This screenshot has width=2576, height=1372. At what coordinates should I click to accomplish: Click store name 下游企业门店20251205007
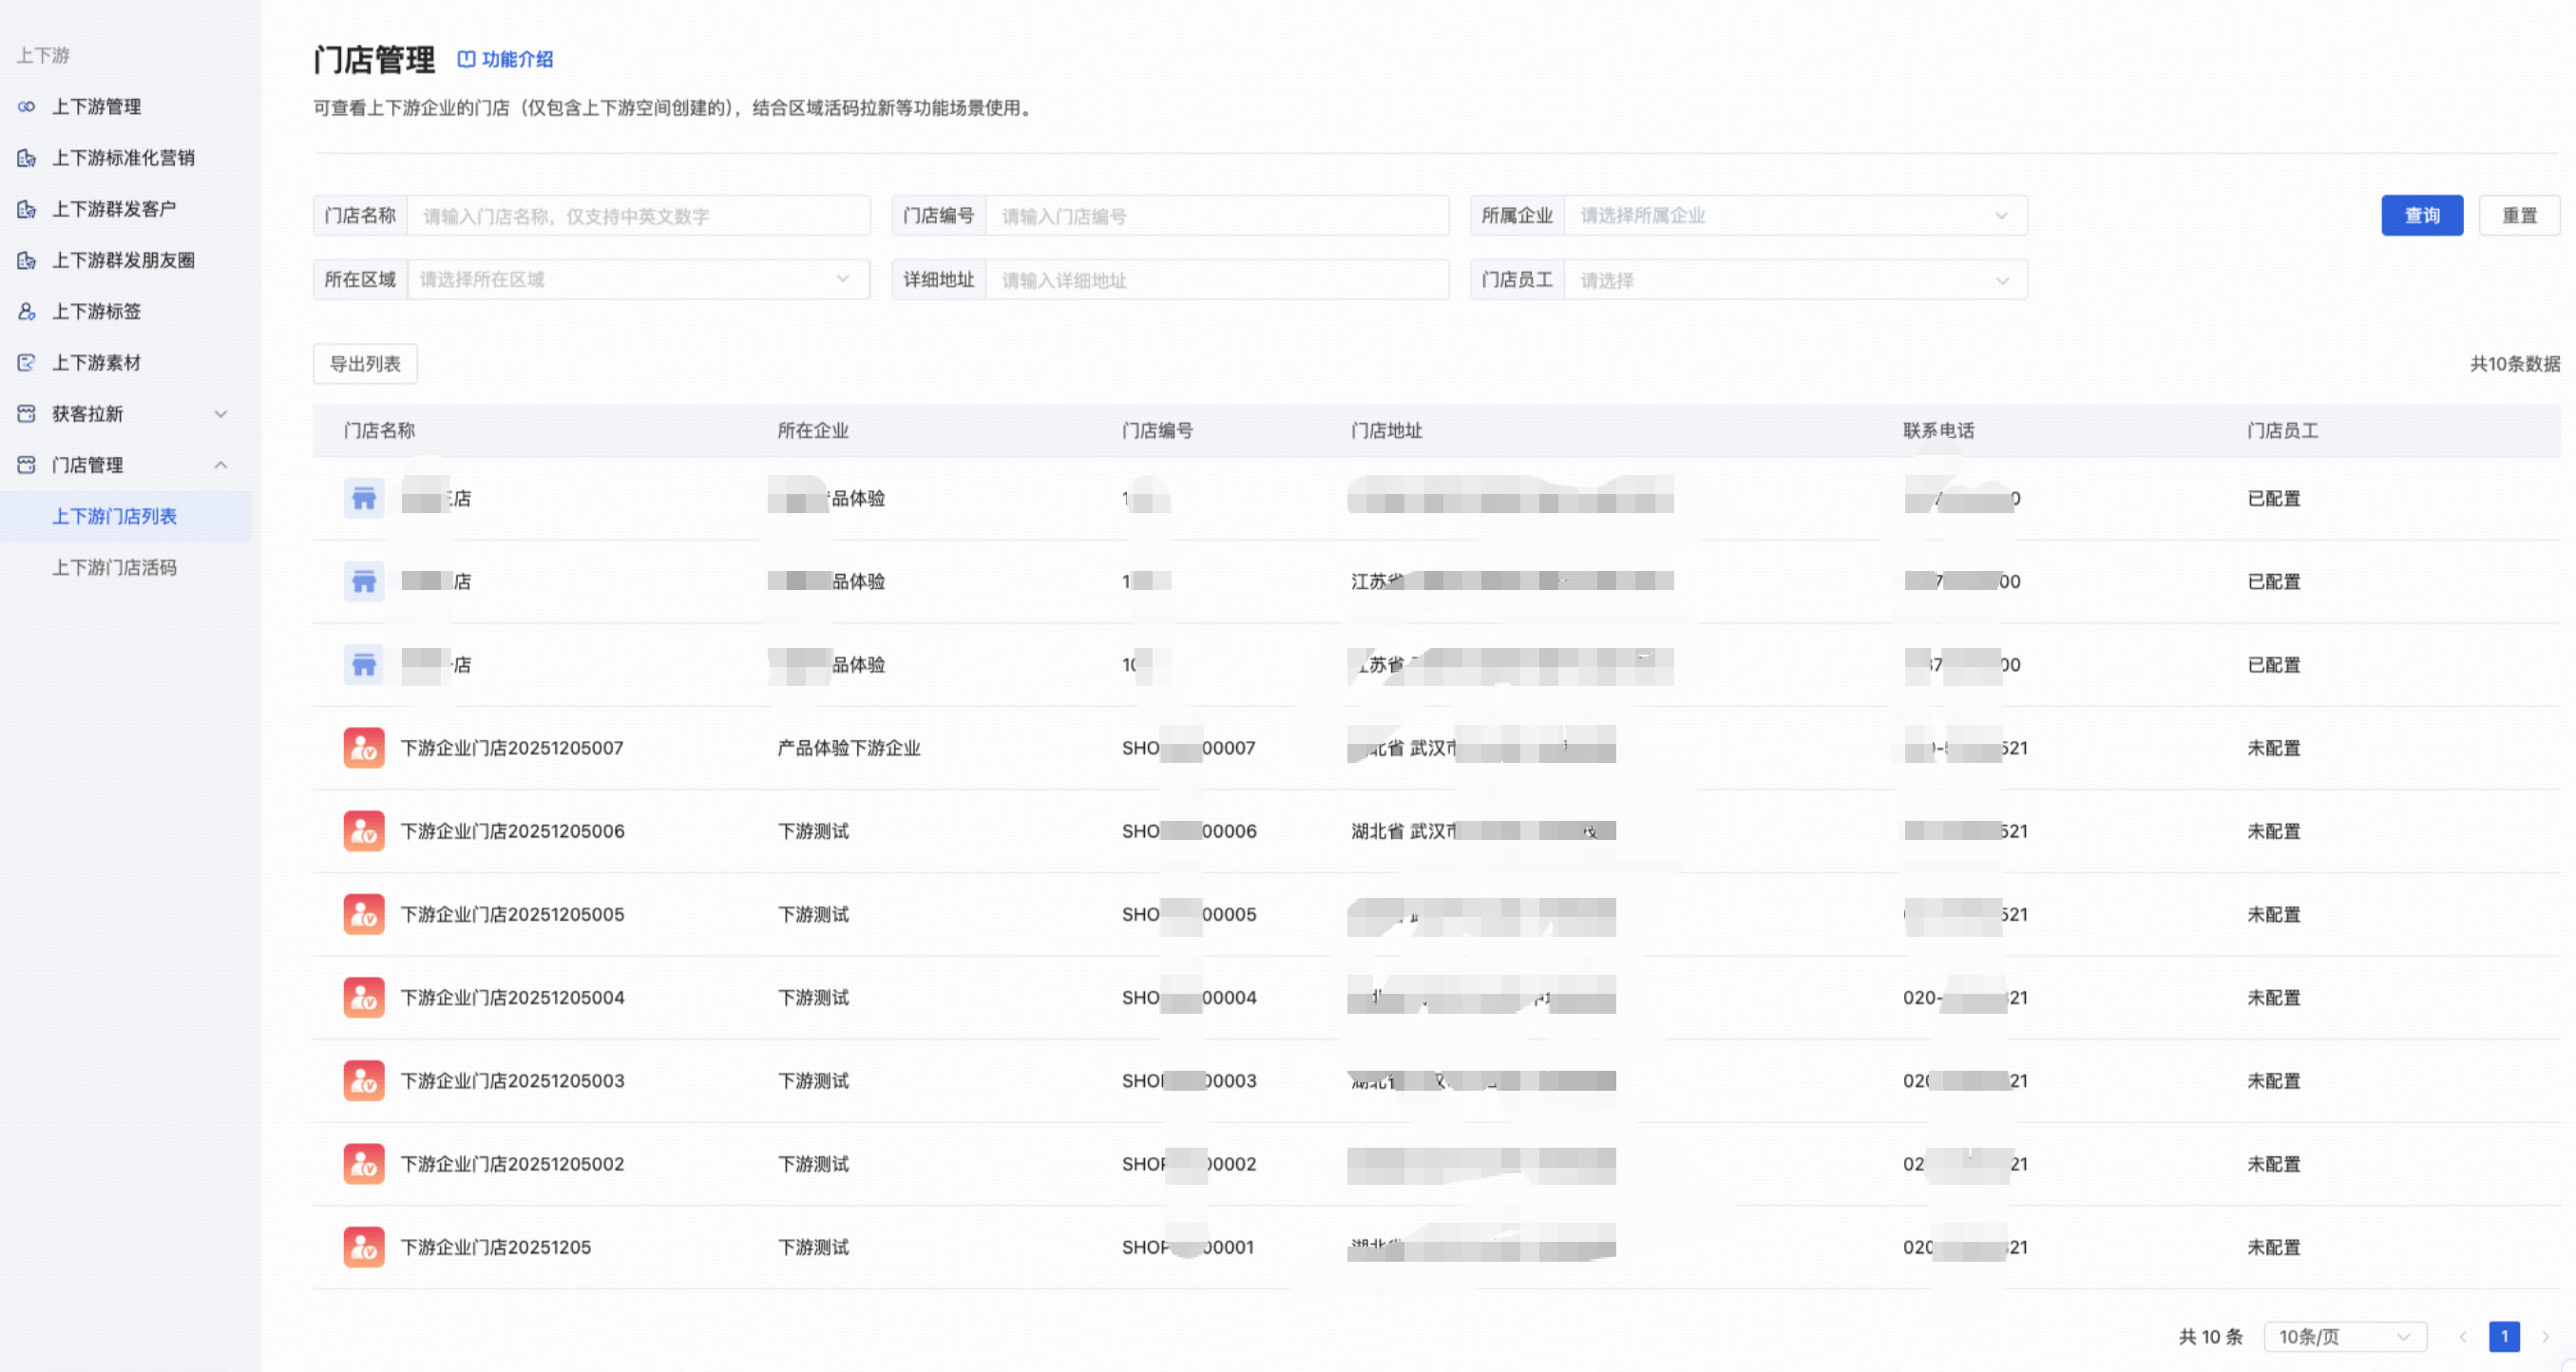click(x=512, y=748)
